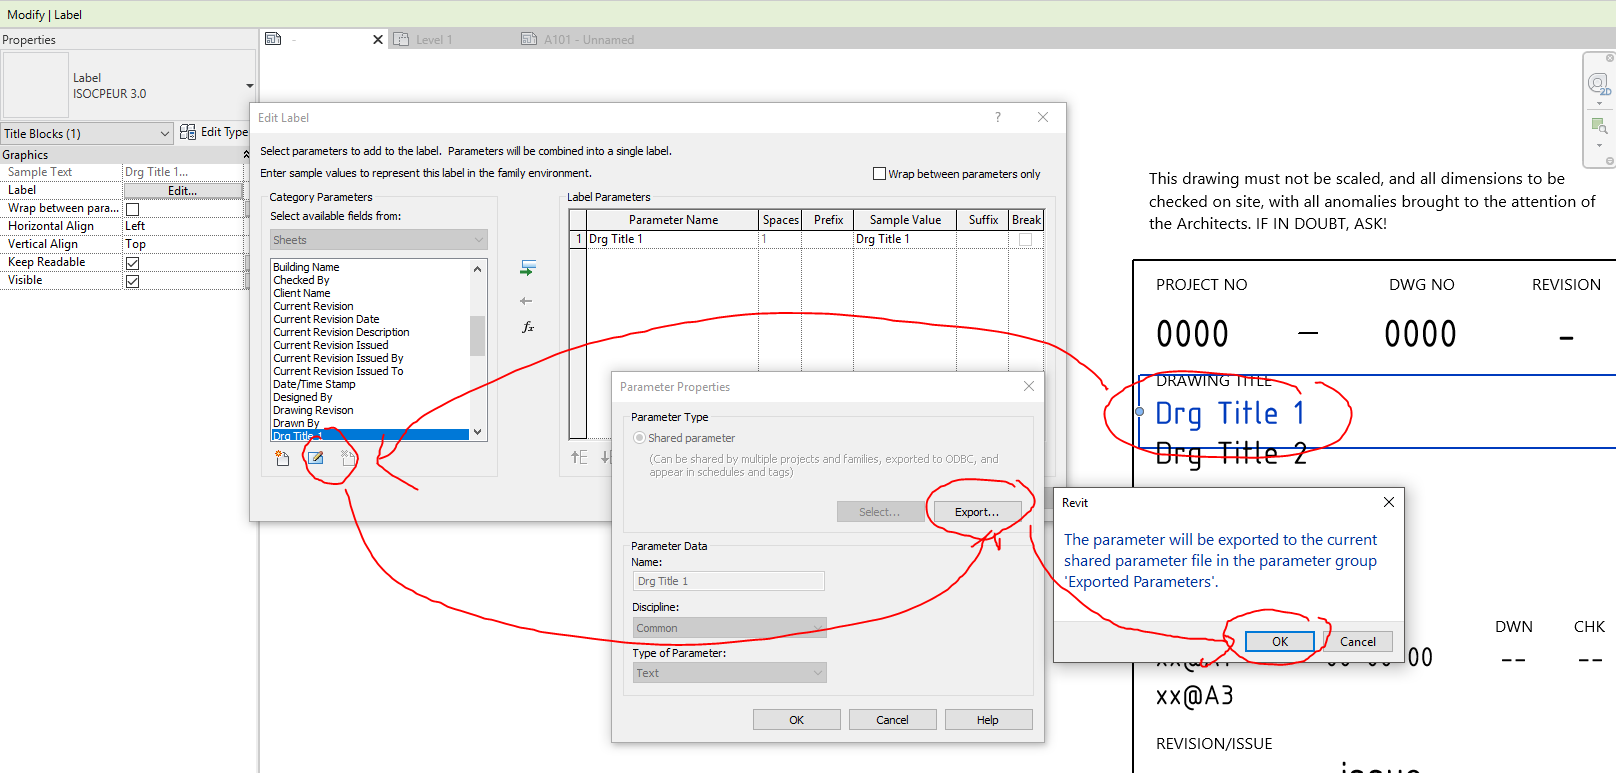The image size is (1616, 773).
Task: Toggle Wrap between parameters in Properties panel
Action: [x=133, y=209]
